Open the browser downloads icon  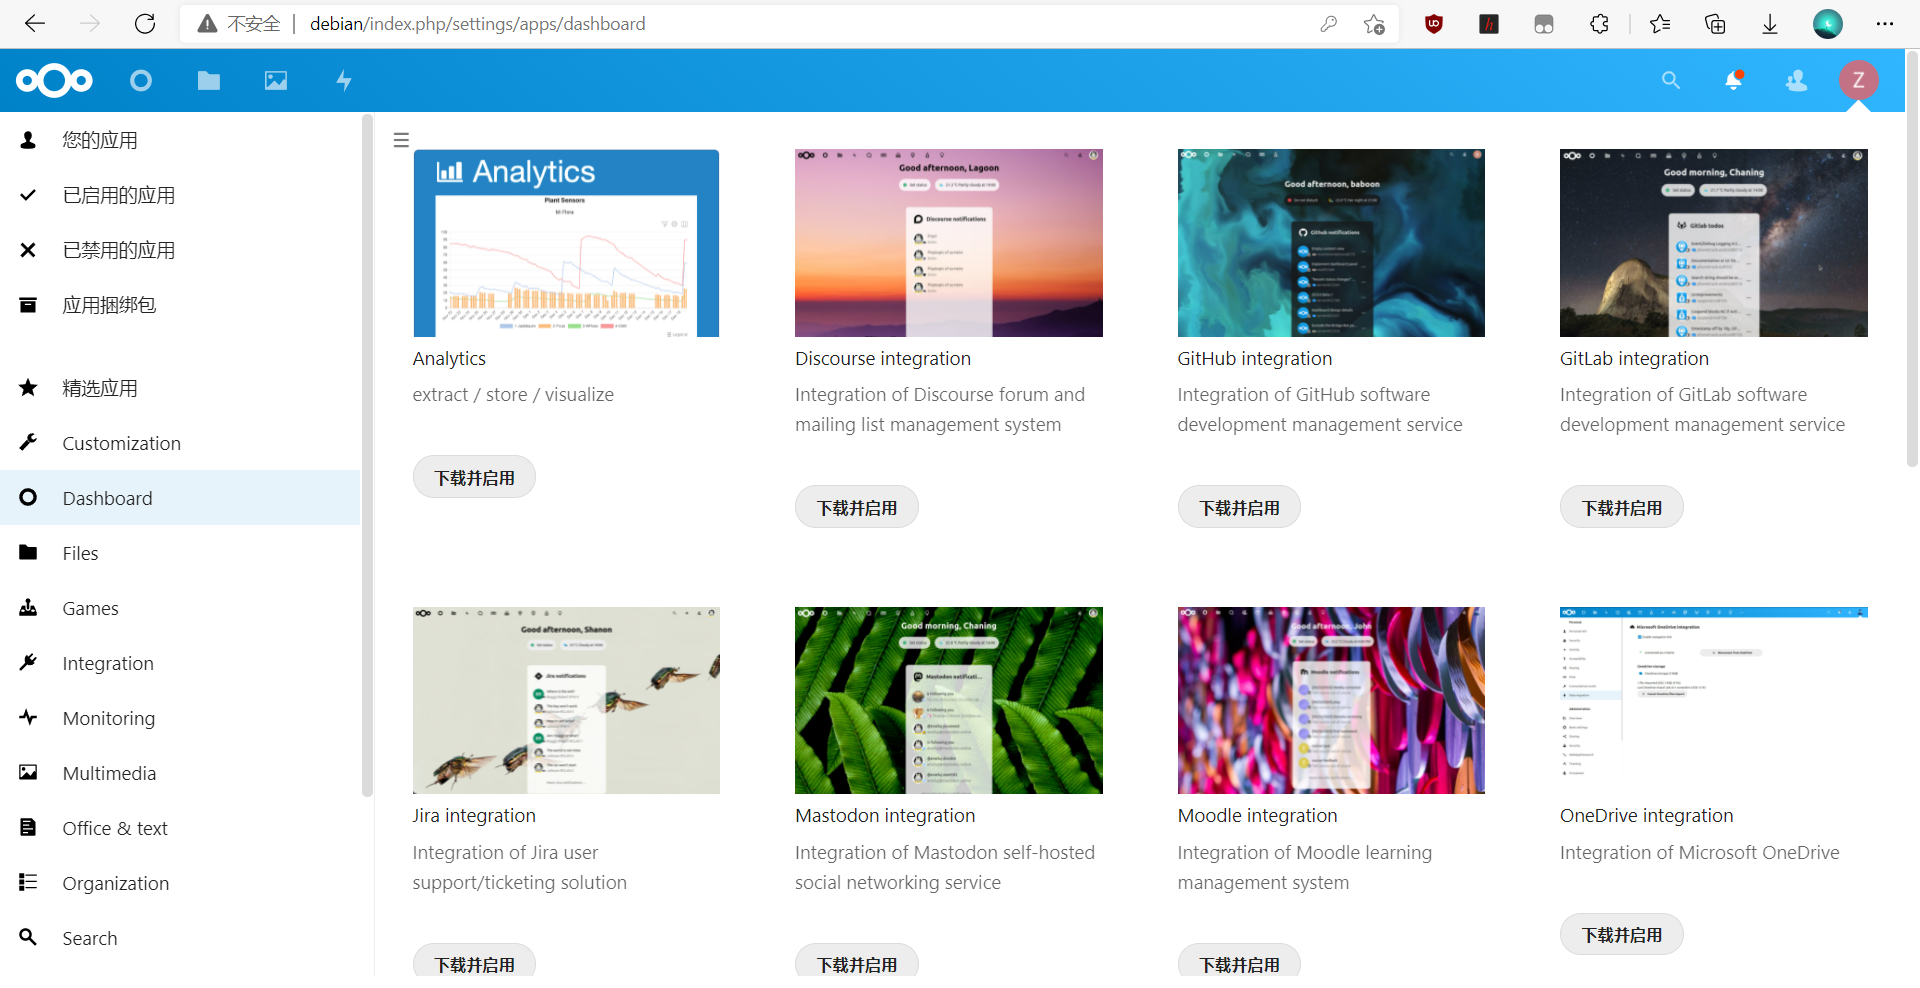[x=1770, y=24]
